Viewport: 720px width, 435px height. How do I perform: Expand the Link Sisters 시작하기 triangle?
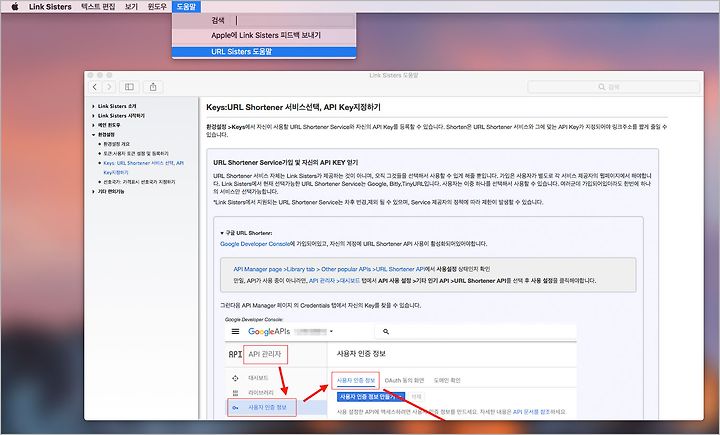click(x=93, y=116)
